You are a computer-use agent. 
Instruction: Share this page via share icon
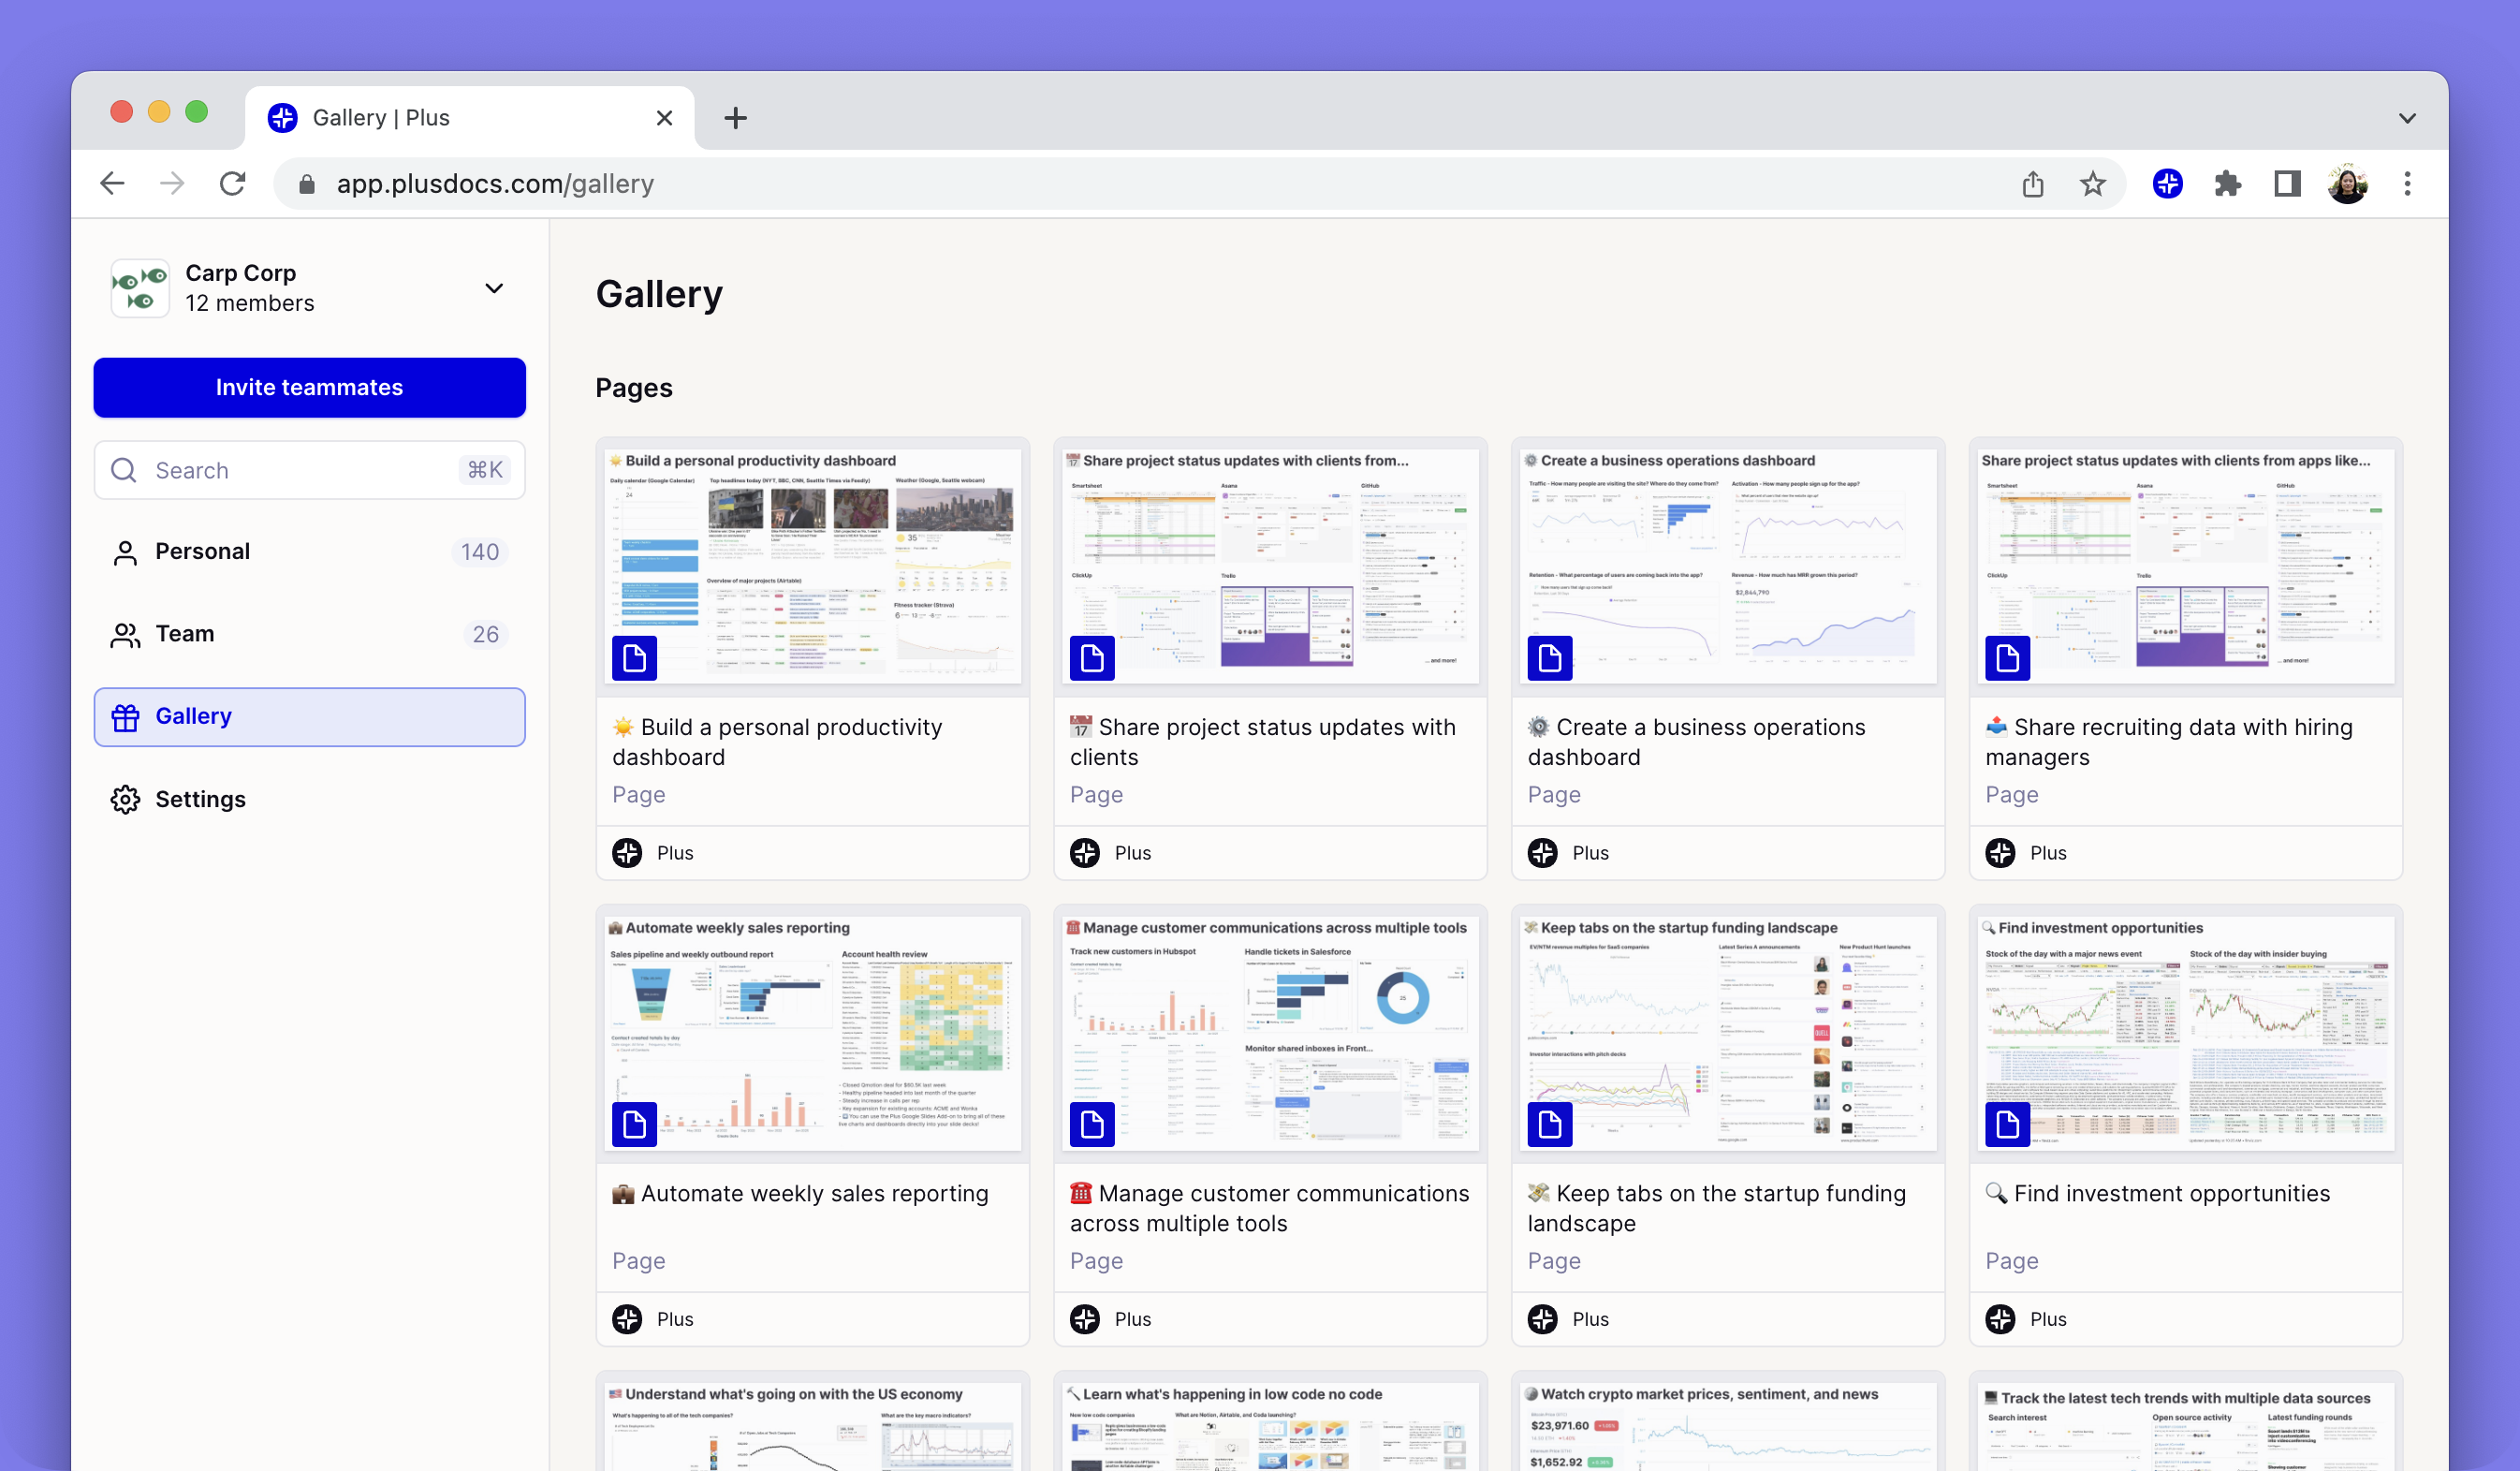[x=2032, y=184]
